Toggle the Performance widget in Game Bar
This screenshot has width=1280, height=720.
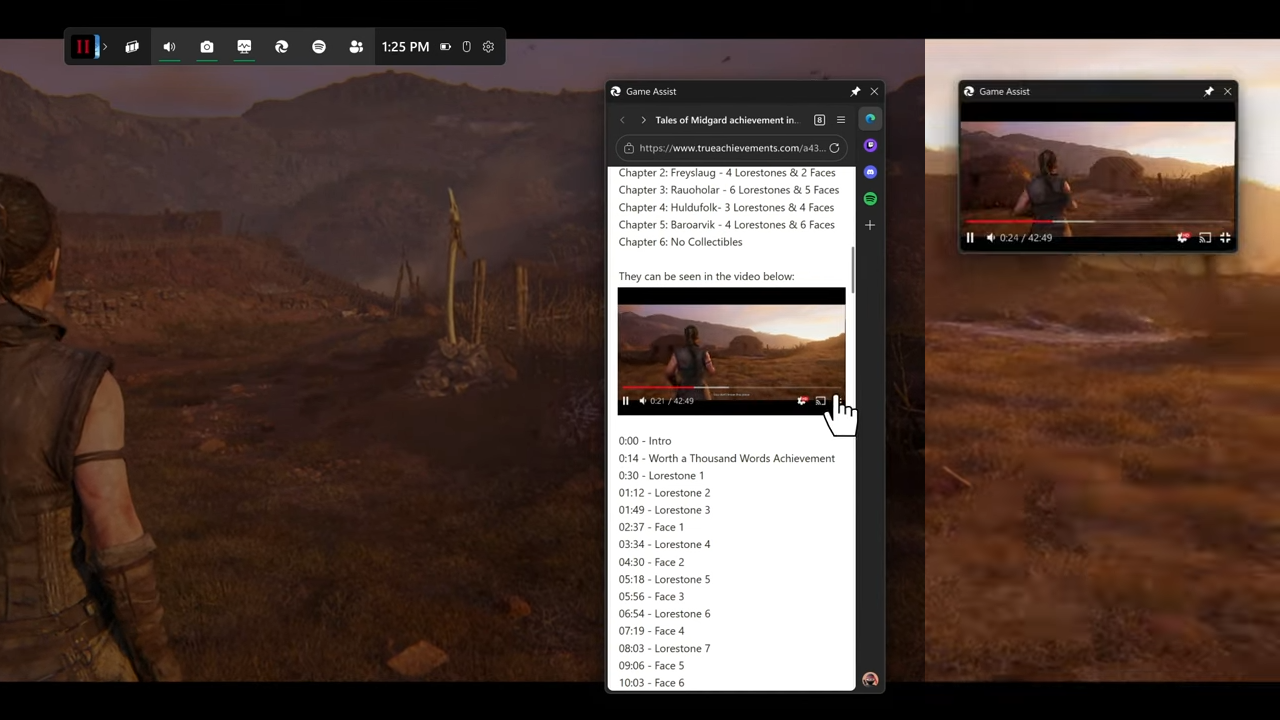[244, 47]
